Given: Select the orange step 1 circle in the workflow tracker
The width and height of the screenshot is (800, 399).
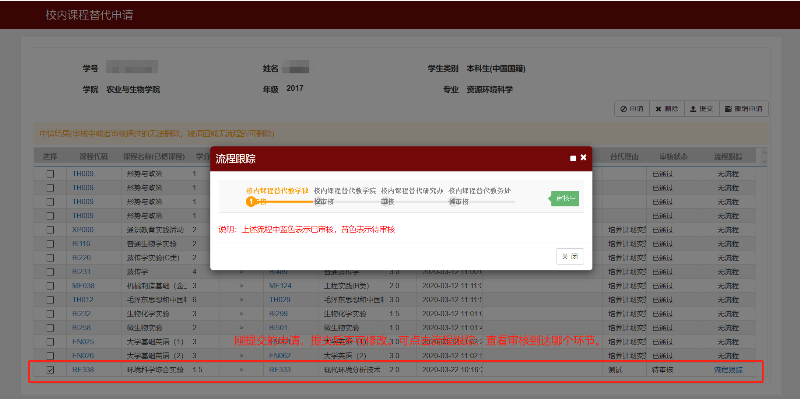Looking at the screenshot, I should [x=251, y=202].
